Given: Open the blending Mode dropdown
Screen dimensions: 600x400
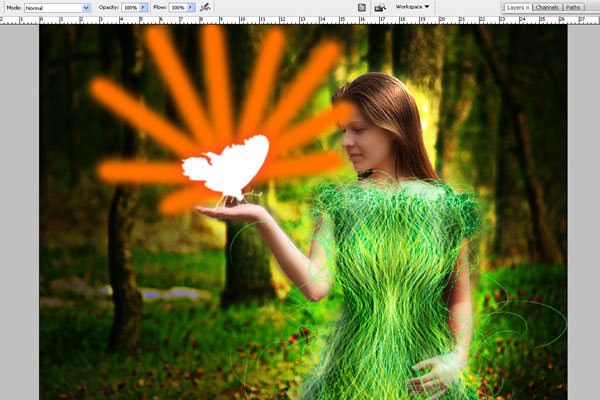Looking at the screenshot, I should 57,7.
